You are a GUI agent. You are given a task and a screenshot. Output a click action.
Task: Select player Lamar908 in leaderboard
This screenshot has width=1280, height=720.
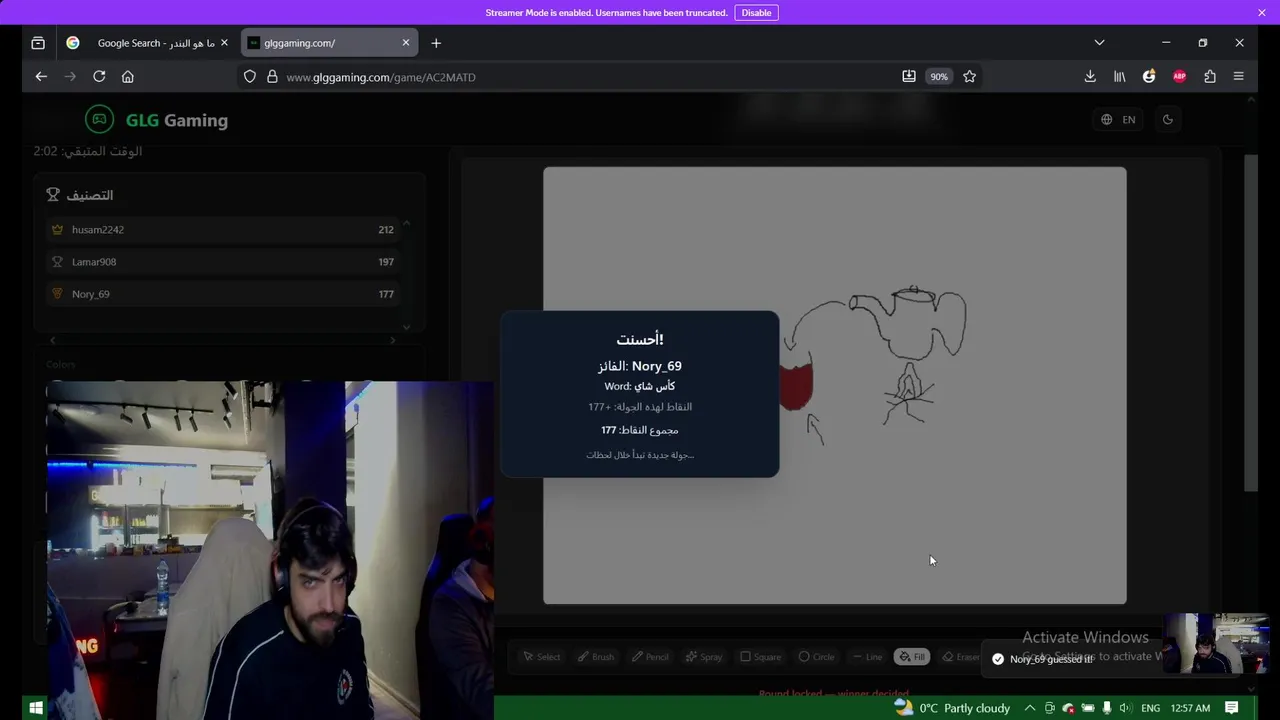[x=223, y=262]
